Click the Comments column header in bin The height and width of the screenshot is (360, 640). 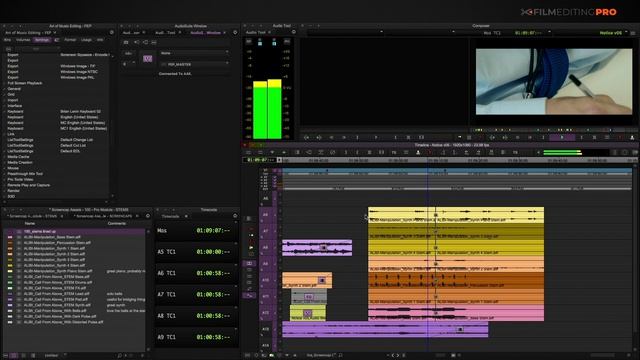[117, 223]
